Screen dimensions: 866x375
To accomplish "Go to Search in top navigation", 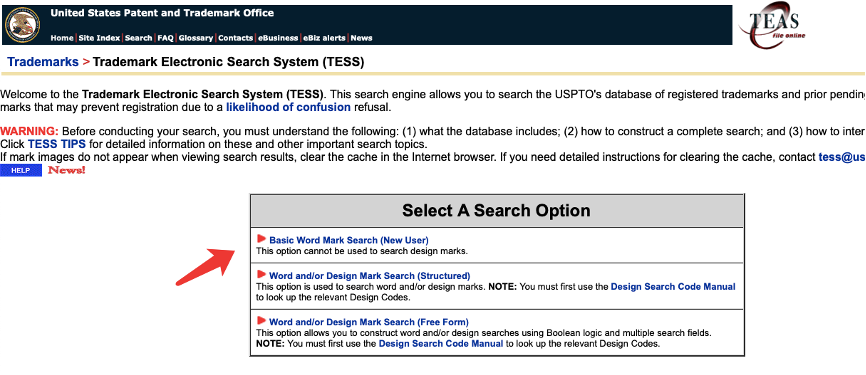I will pyautogui.click(x=139, y=38).
